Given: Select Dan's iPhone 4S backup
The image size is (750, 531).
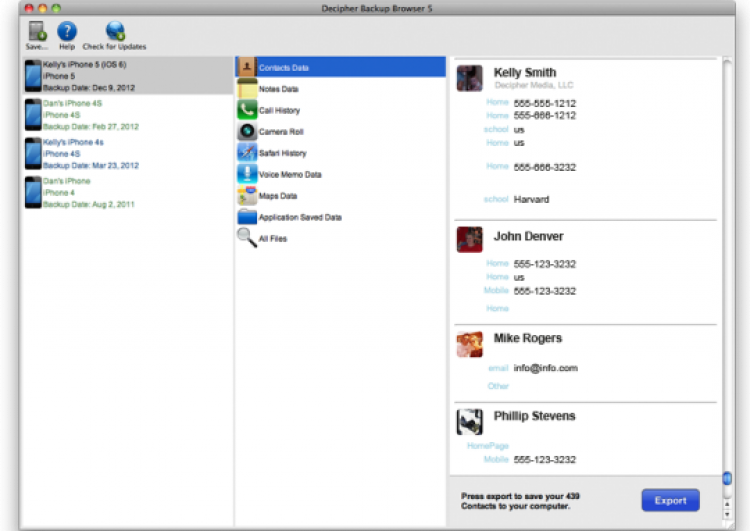Looking at the screenshot, I should click(128, 115).
